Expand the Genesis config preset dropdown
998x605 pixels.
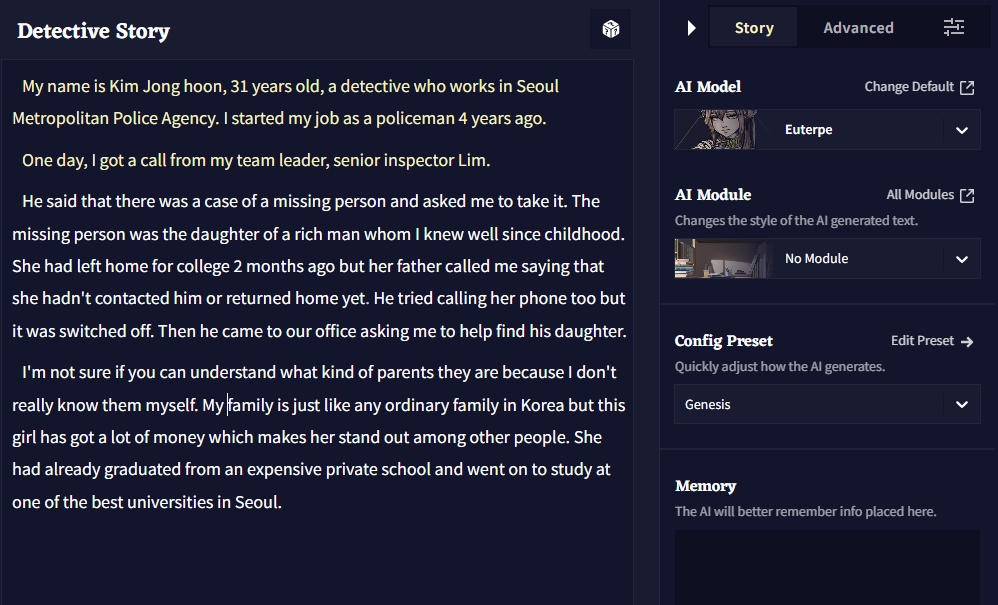[x=961, y=405]
